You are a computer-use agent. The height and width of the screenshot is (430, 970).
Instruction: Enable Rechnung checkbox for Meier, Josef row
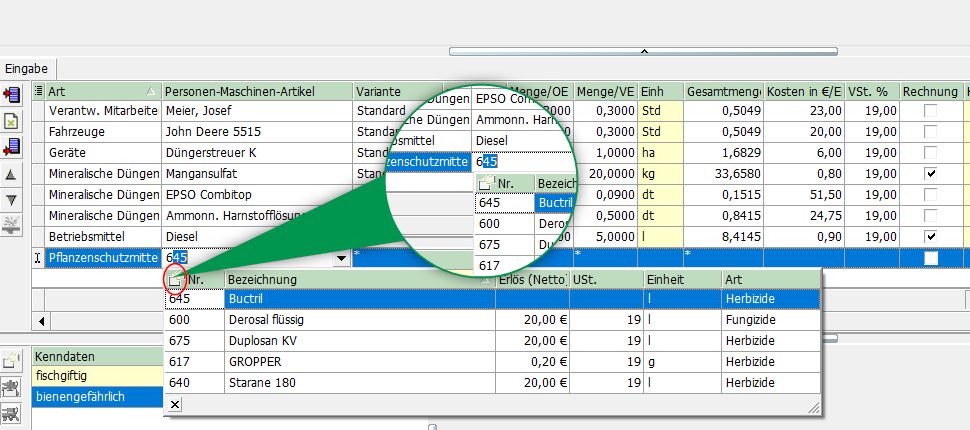[931, 111]
